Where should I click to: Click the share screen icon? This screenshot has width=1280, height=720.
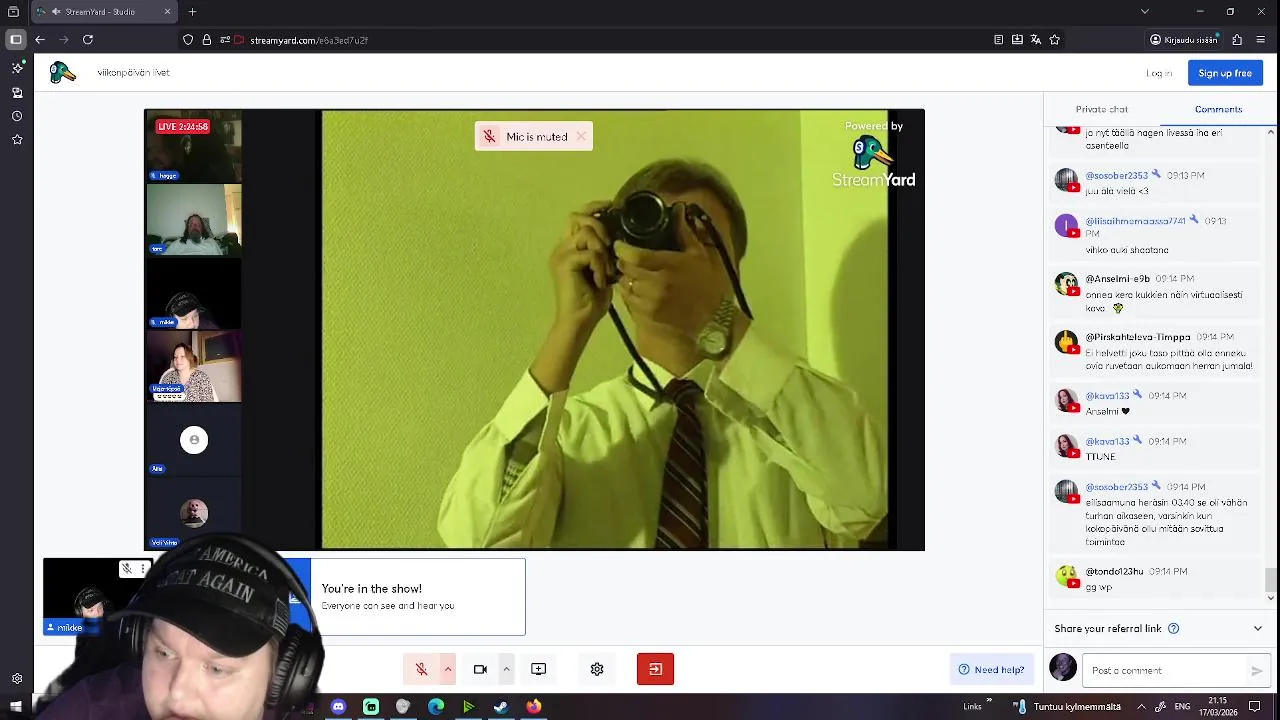(x=538, y=669)
